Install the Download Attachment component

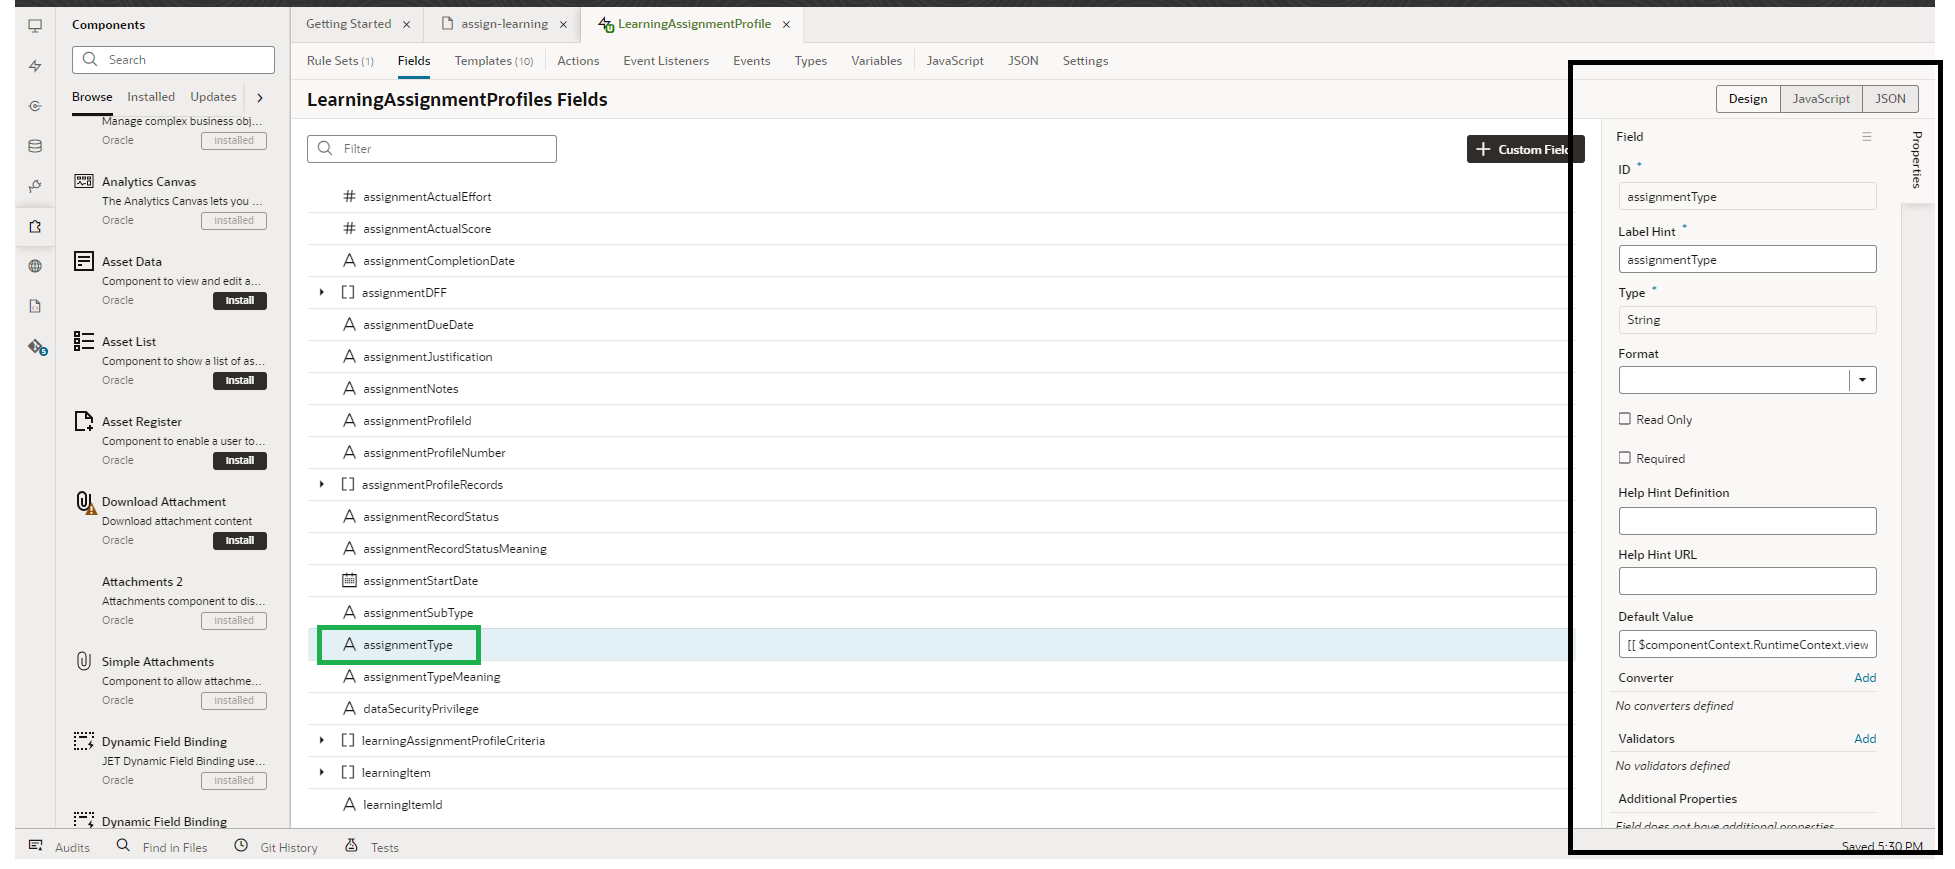tap(240, 540)
